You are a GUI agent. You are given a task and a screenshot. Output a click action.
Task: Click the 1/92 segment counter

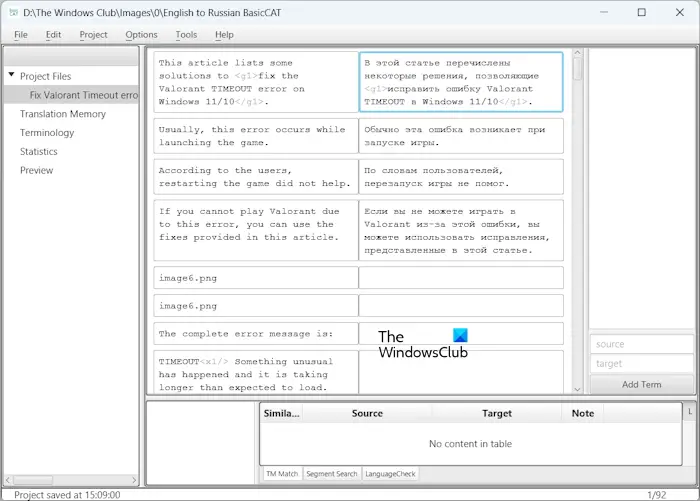(657, 495)
